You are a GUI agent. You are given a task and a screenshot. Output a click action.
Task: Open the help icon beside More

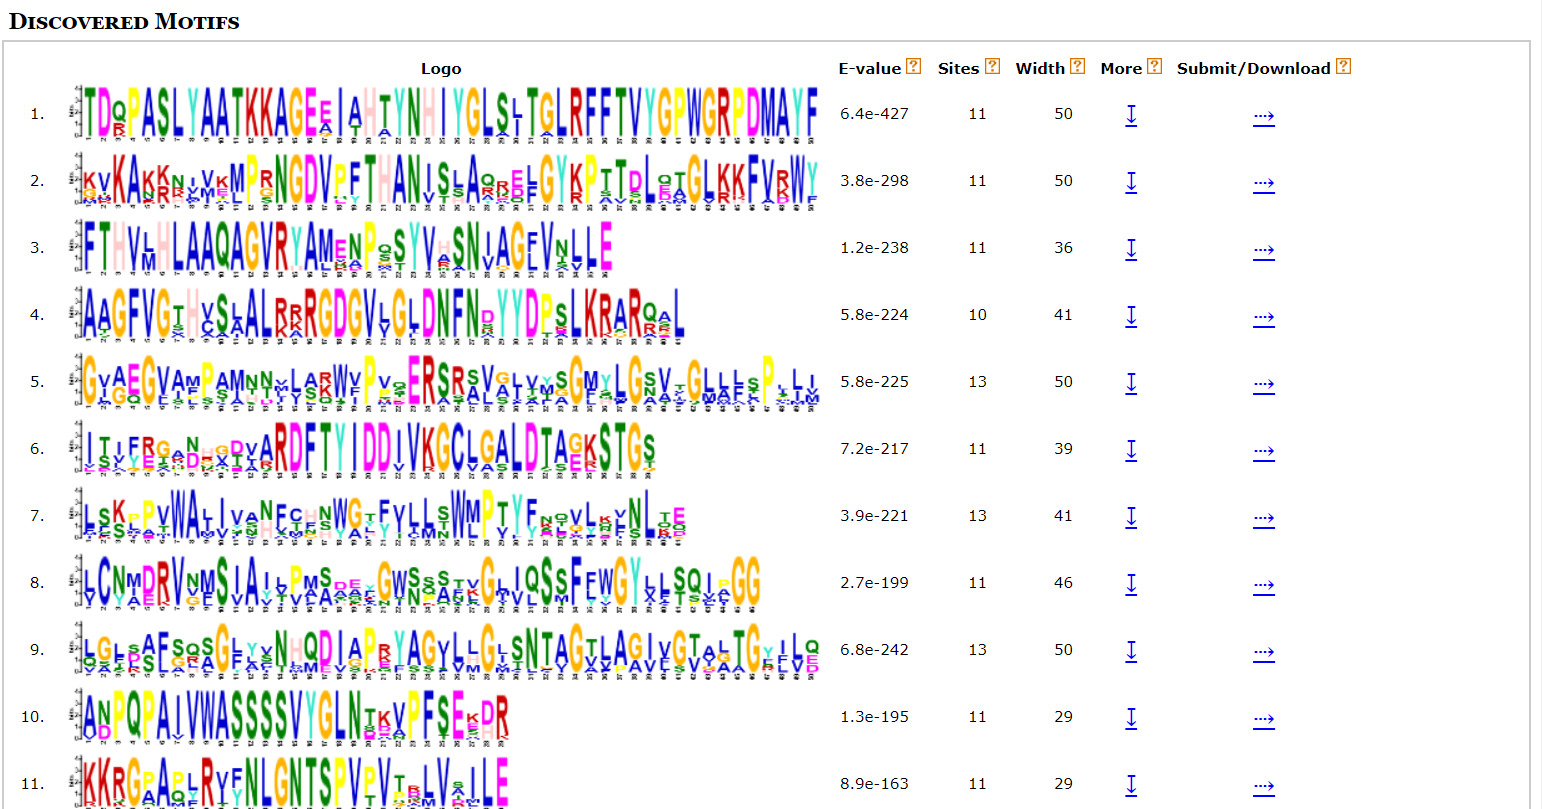pyautogui.click(x=1154, y=66)
